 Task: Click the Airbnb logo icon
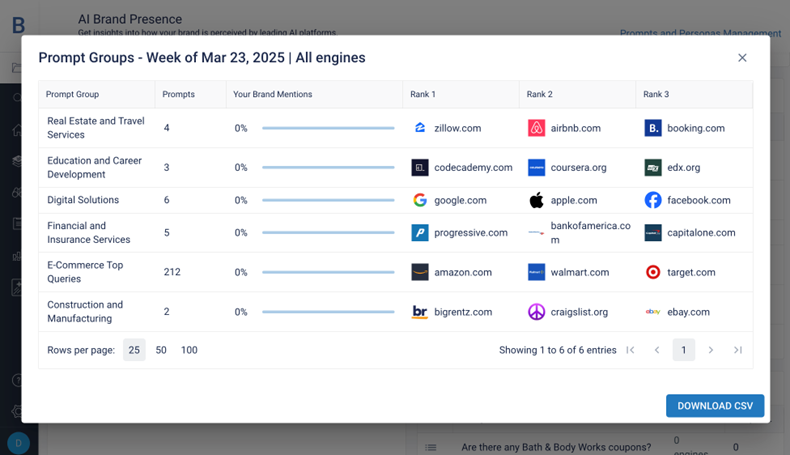[x=537, y=128]
